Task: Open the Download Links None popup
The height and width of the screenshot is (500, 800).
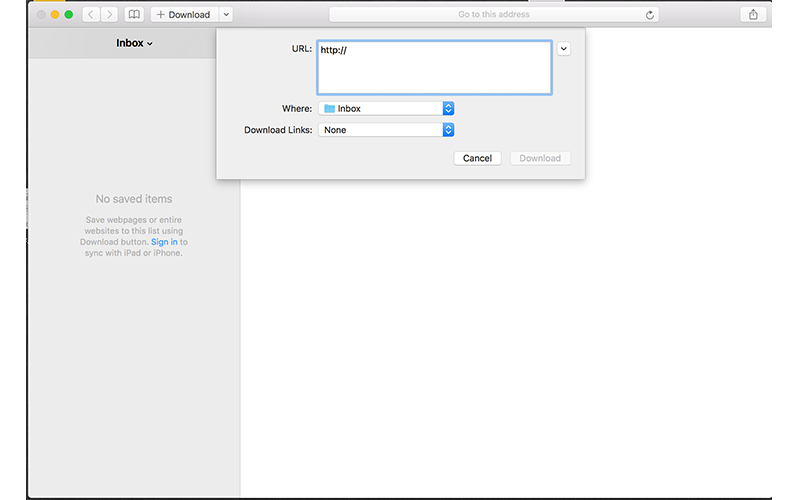Action: pyautogui.click(x=386, y=130)
